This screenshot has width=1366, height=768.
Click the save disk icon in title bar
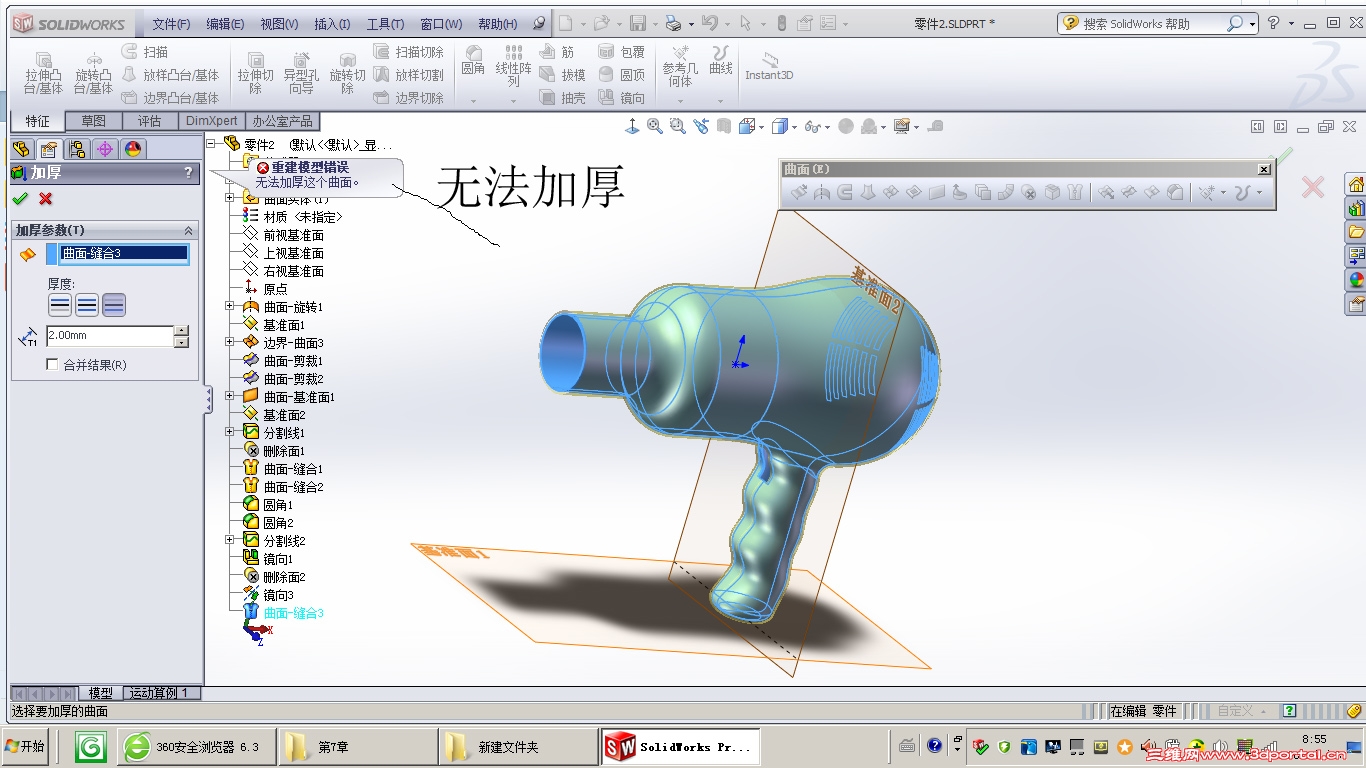pos(637,23)
